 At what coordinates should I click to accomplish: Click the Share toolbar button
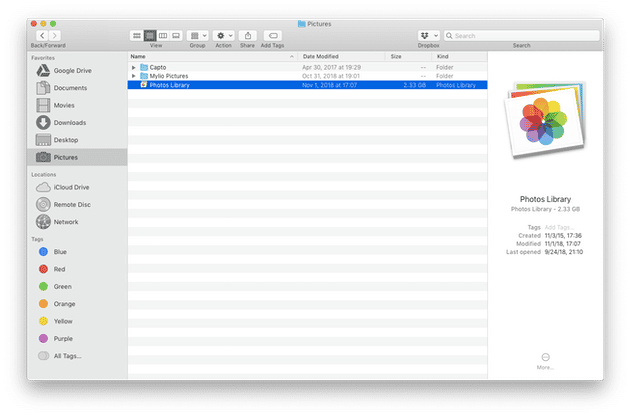[248, 35]
